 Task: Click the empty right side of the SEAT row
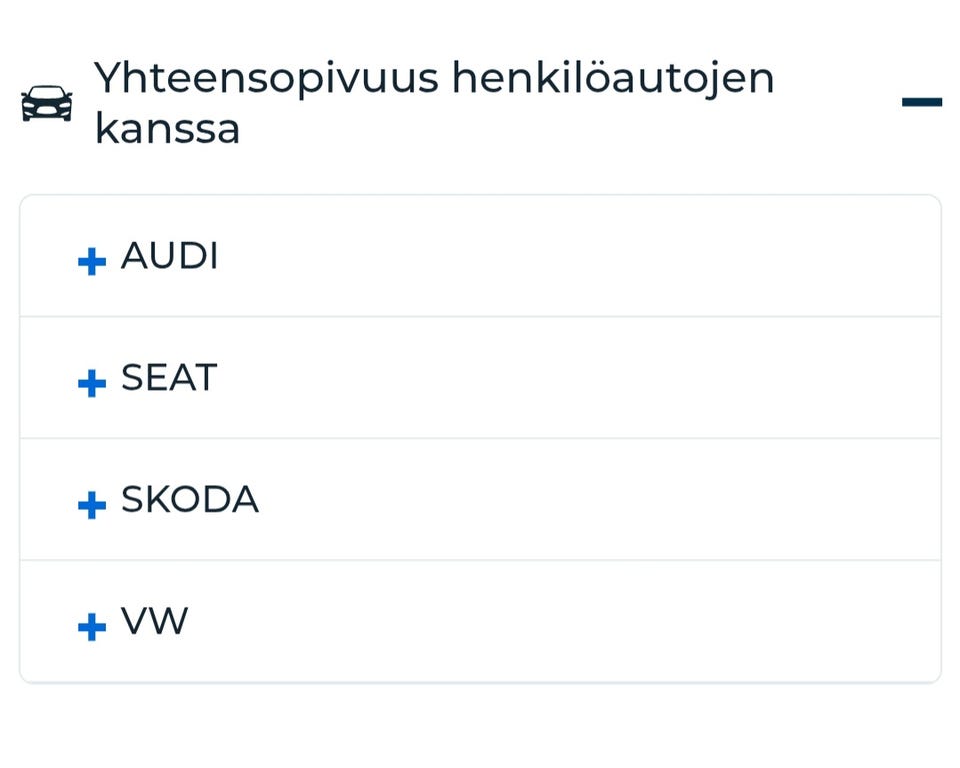click(760, 378)
